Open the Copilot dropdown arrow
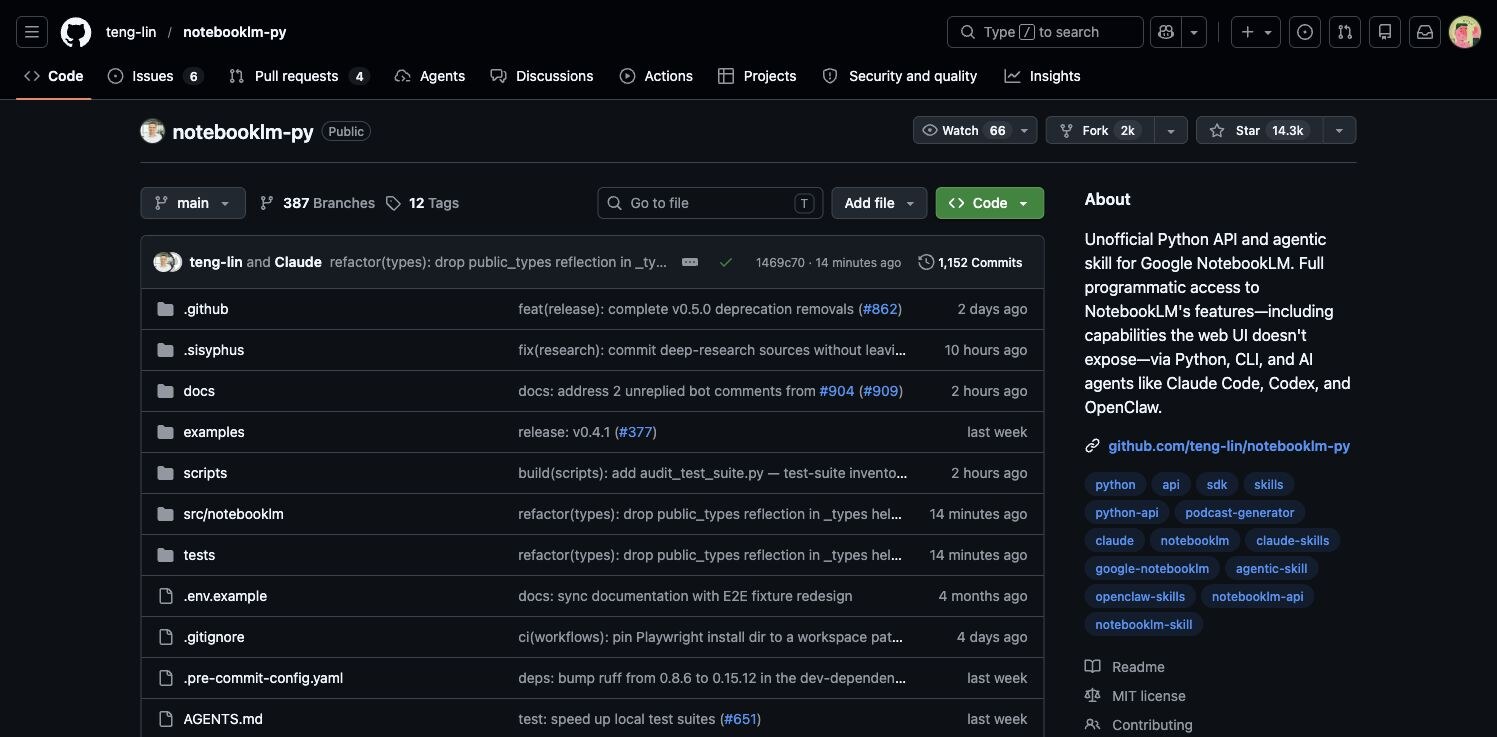 [x=1194, y=32]
